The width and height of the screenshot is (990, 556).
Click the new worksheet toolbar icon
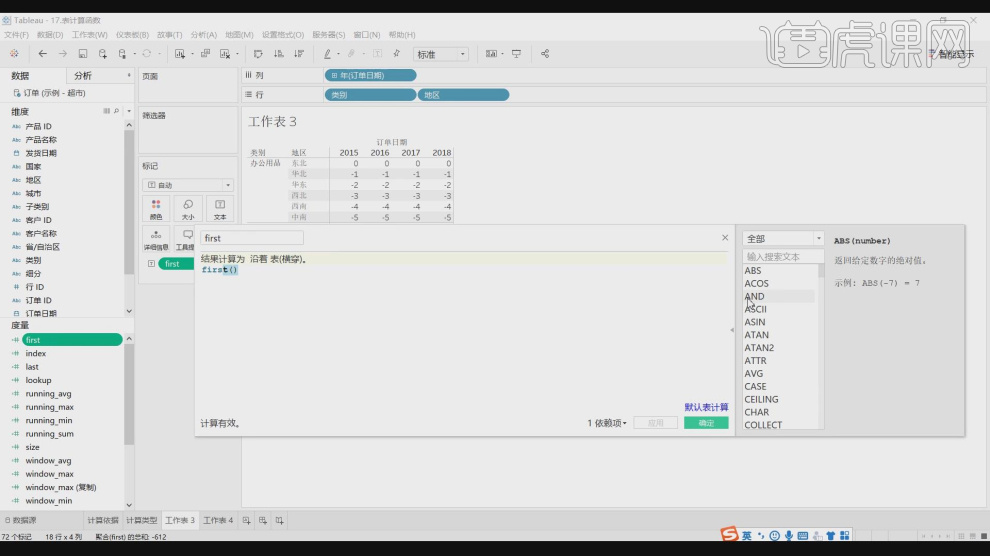180,54
